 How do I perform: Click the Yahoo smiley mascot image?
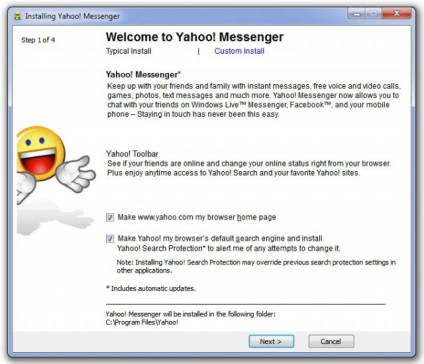click(x=56, y=165)
